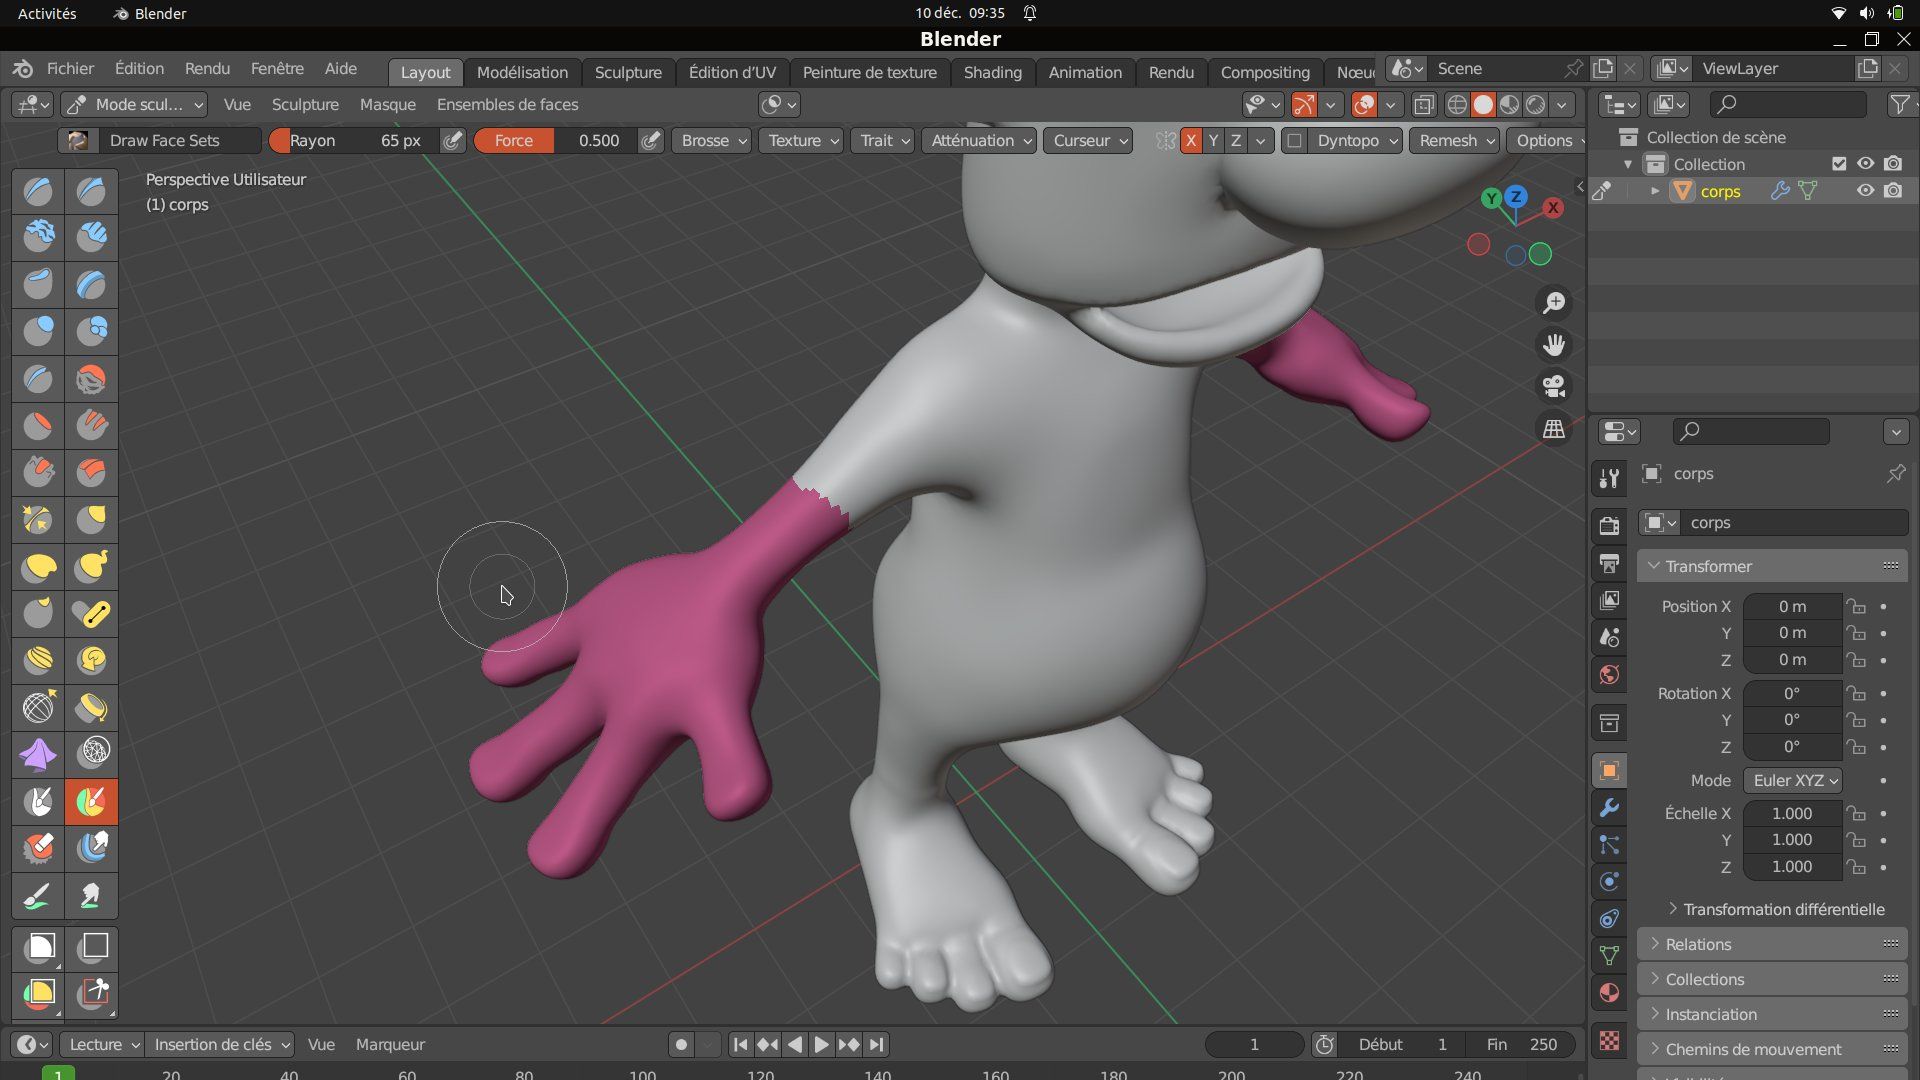Adjust the Force strength slider
This screenshot has height=1080, width=1920.
(555, 141)
